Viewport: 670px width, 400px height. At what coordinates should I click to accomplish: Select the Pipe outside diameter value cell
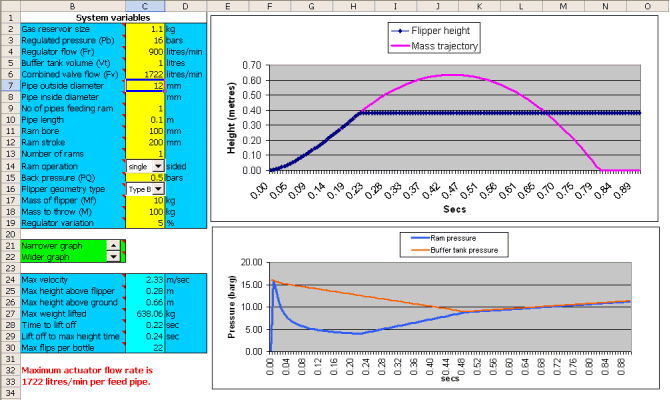click(145, 86)
